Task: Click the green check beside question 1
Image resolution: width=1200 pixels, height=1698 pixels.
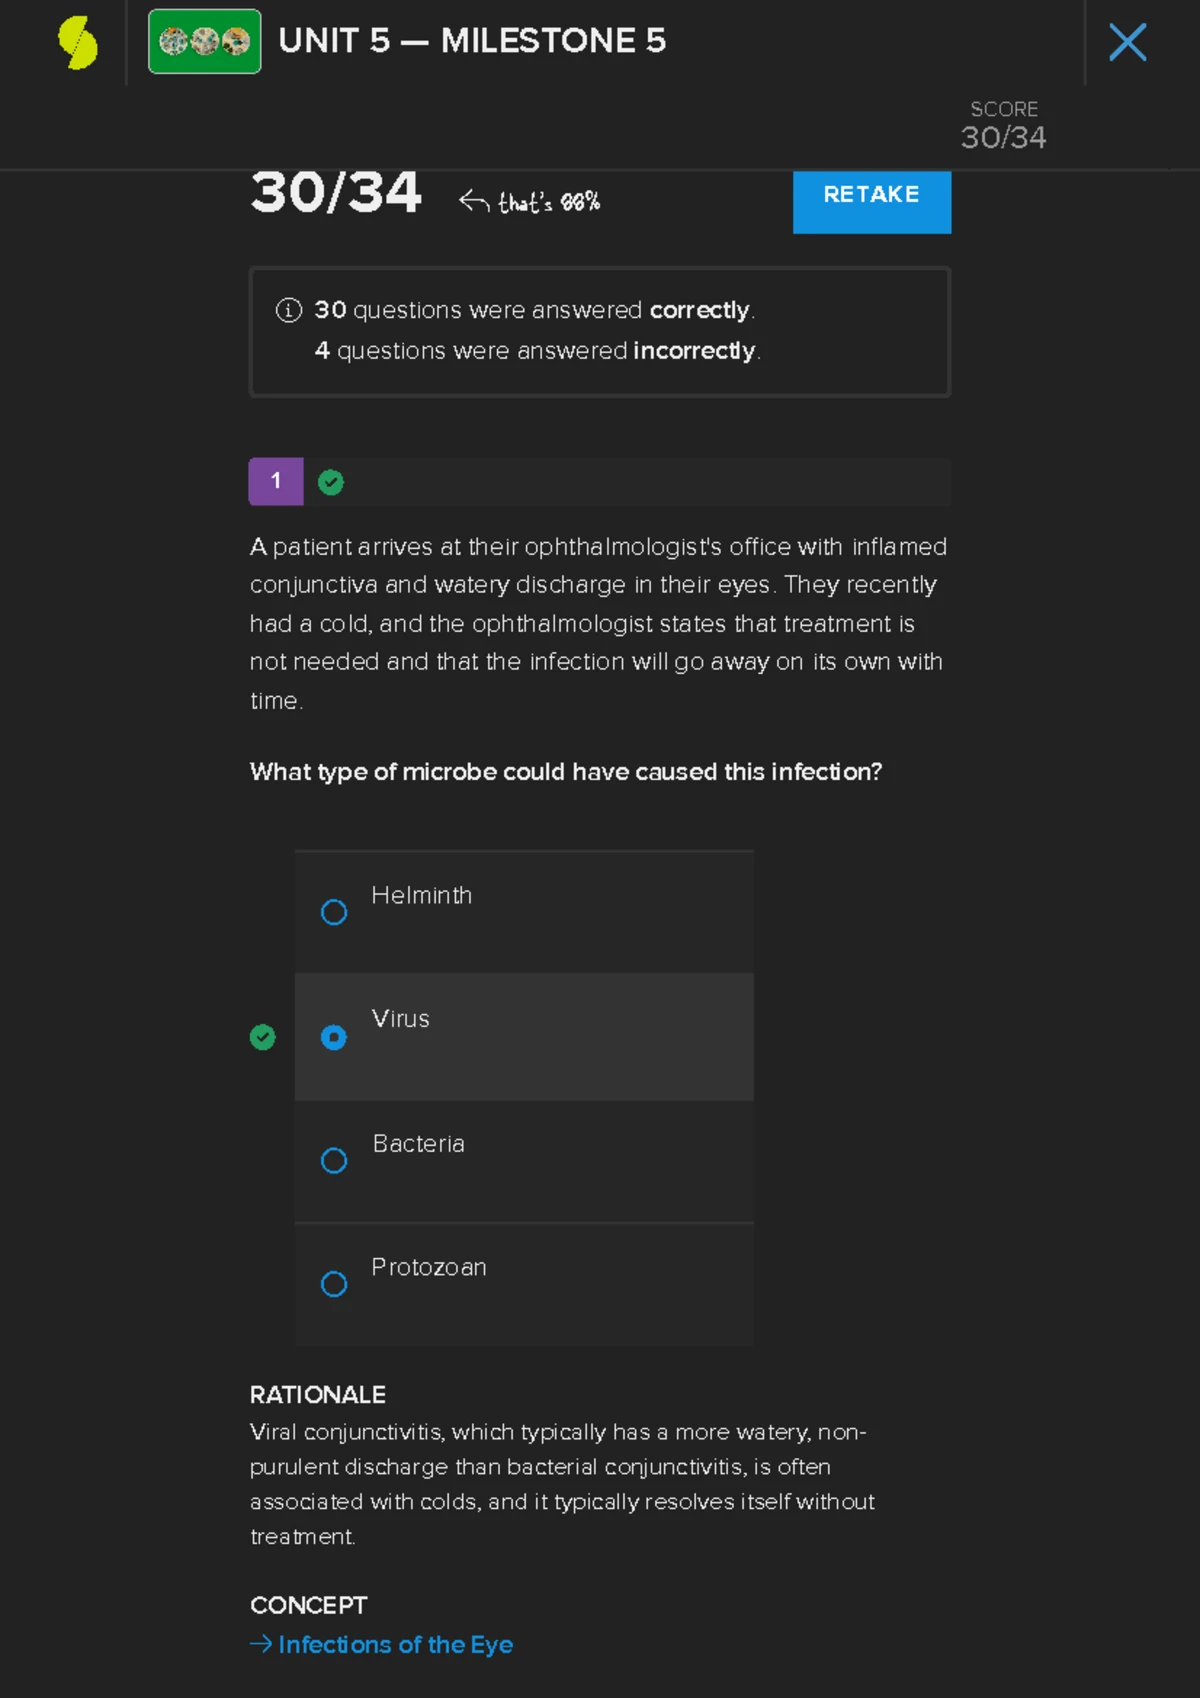Action: pyautogui.click(x=331, y=483)
